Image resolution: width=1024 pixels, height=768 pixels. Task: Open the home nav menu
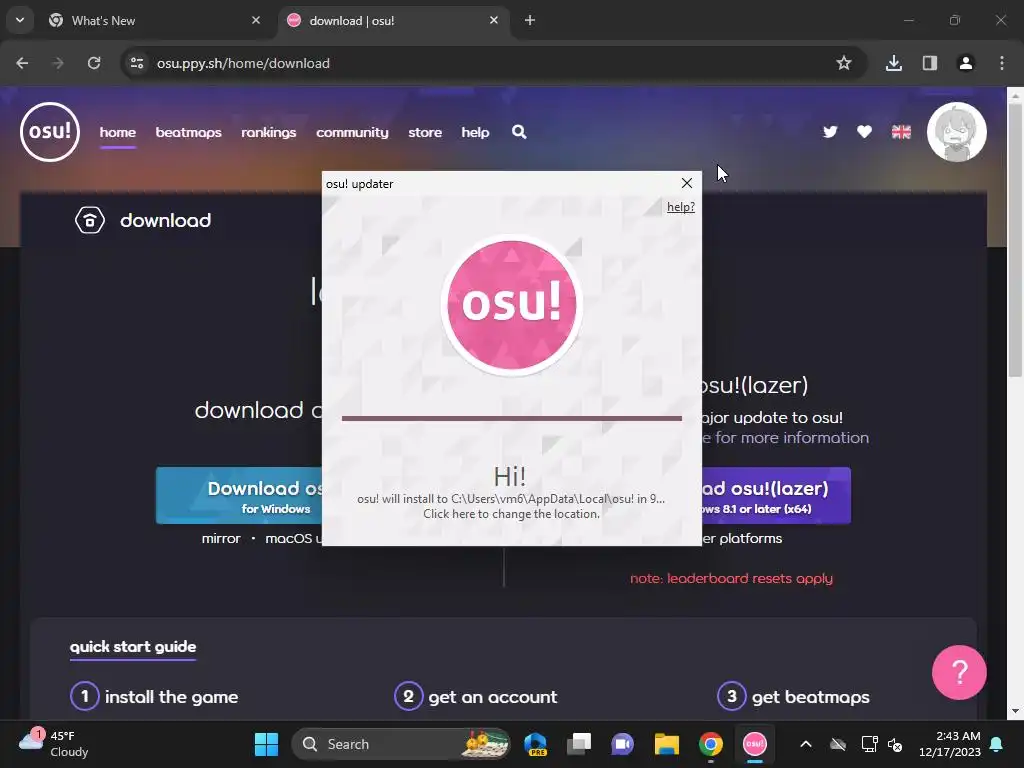pyautogui.click(x=118, y=132)
